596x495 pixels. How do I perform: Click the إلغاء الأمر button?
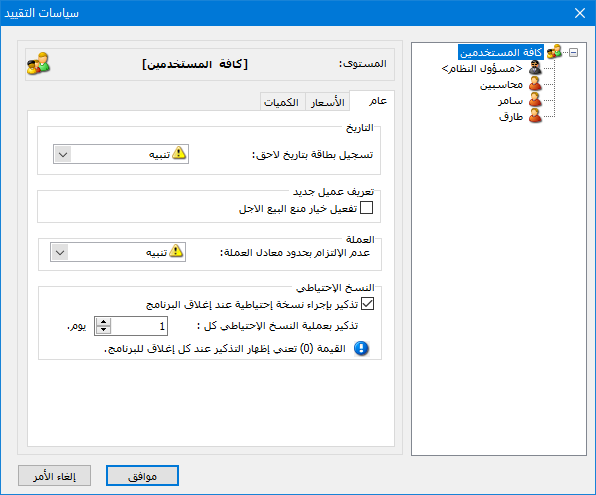point(54,476)
